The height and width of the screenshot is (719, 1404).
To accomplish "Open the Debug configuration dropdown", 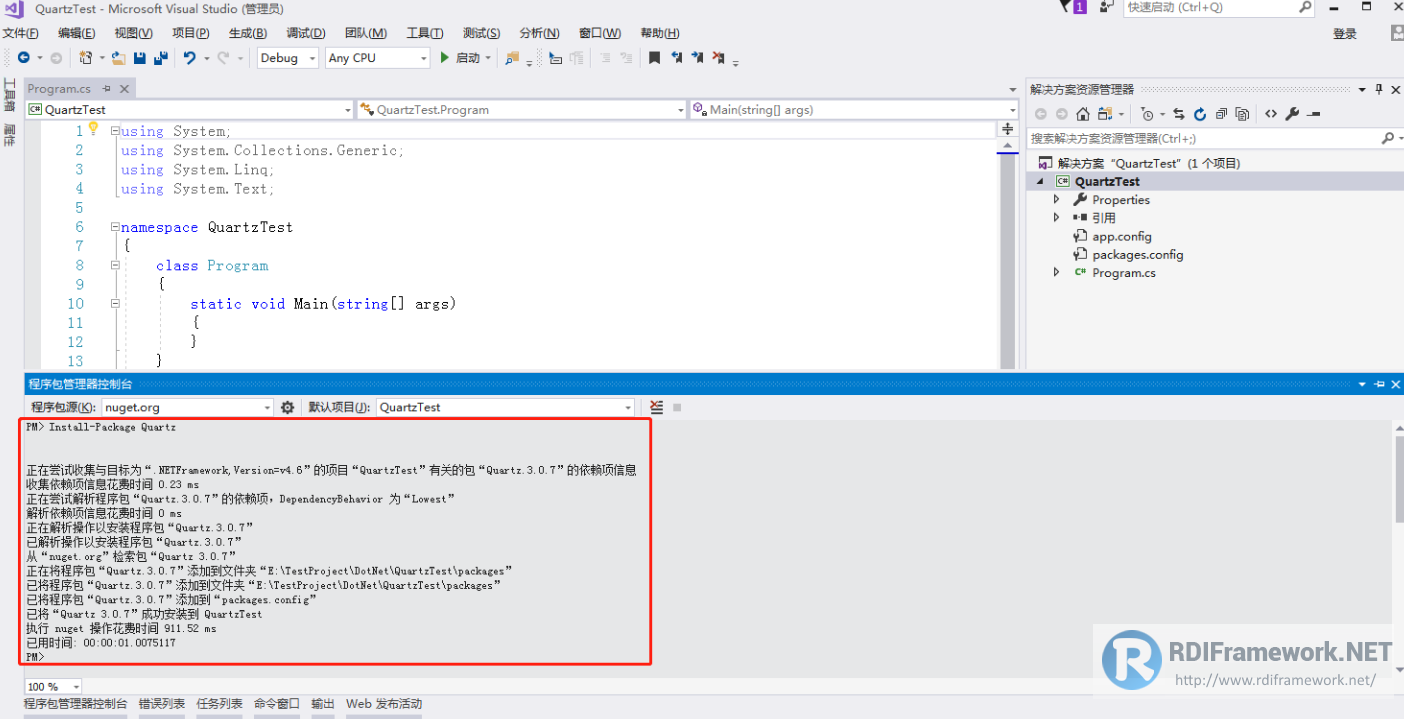I will (288, 58).
